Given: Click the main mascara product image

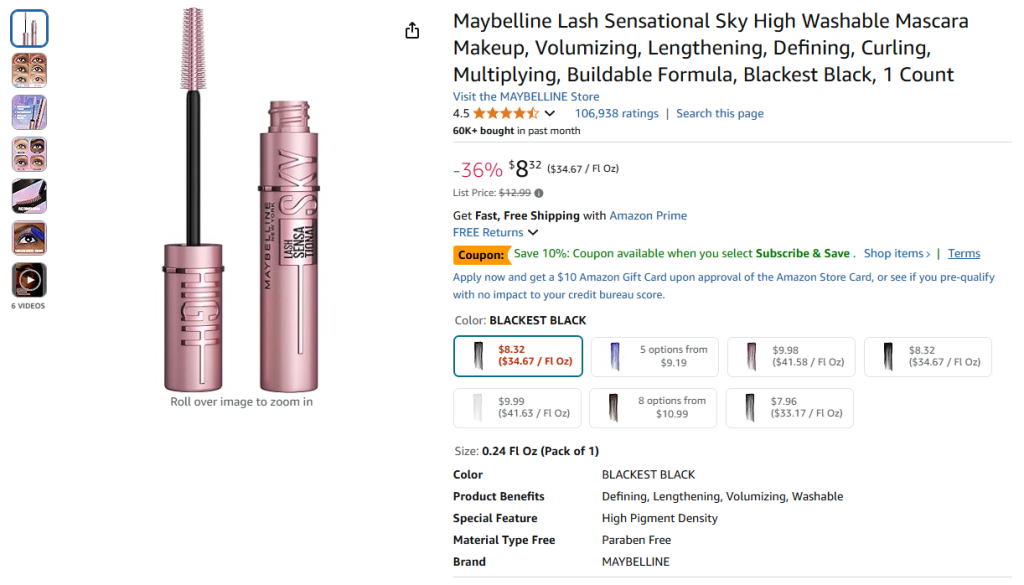Looking at the screenshot, I should click(240, 200).
